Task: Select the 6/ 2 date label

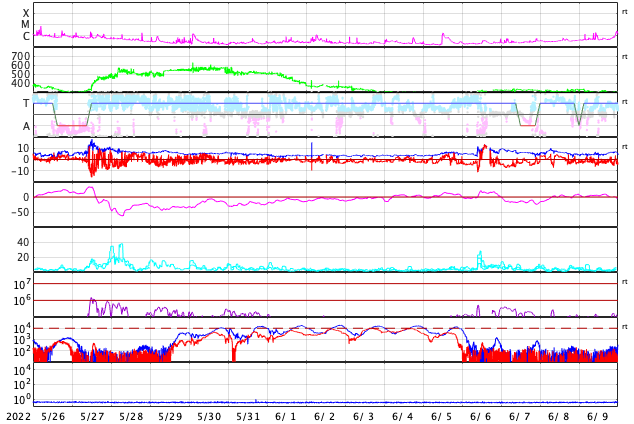Action: (325, 417)
